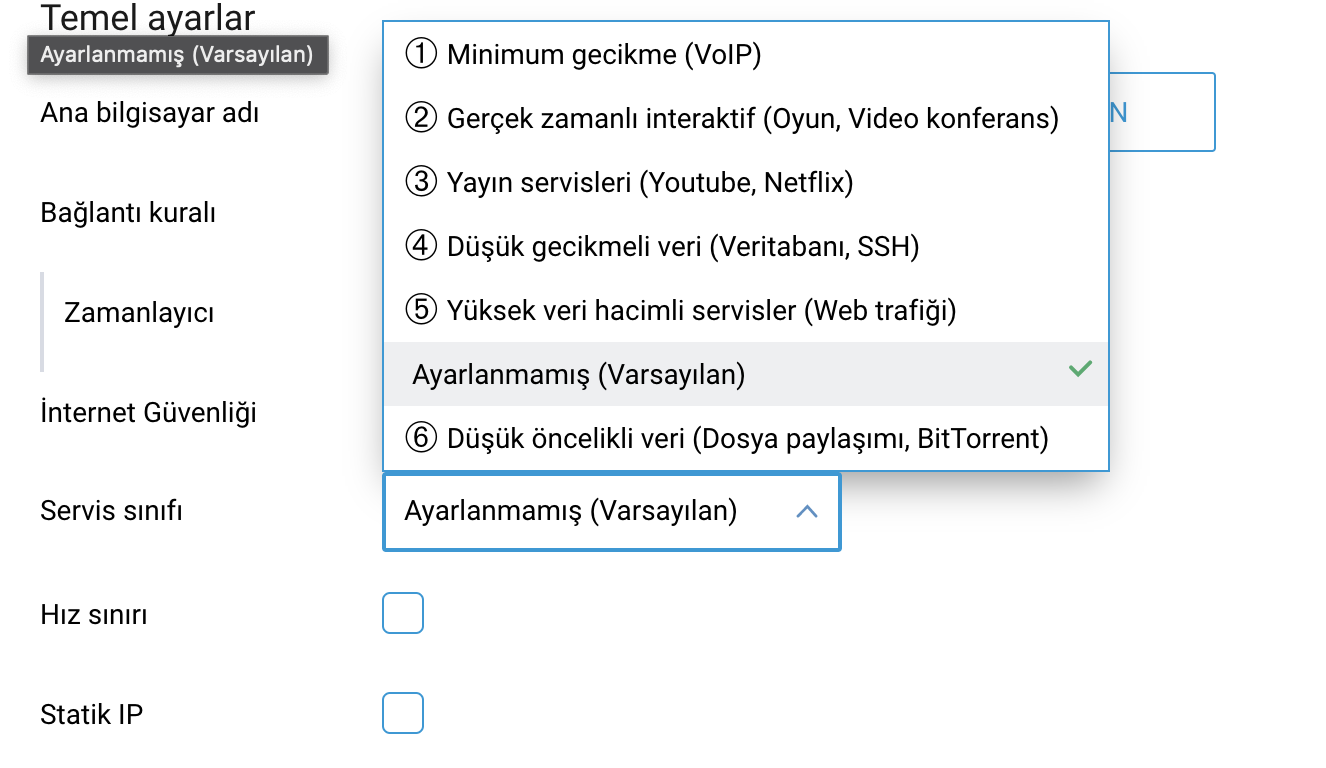1326x768 pixels.
Task: Click the Bağlantı kuralı label
Action: 128,213
